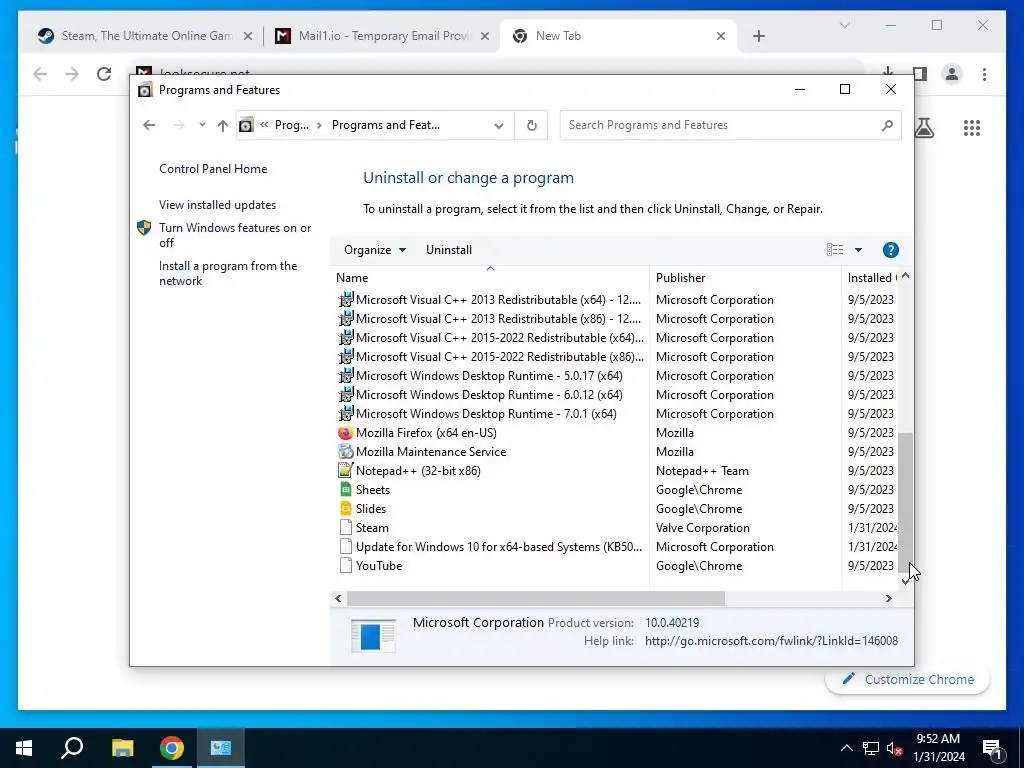Click the YouTube entry's file icon
Viewport: 1024px width, 768px height.
345,566
